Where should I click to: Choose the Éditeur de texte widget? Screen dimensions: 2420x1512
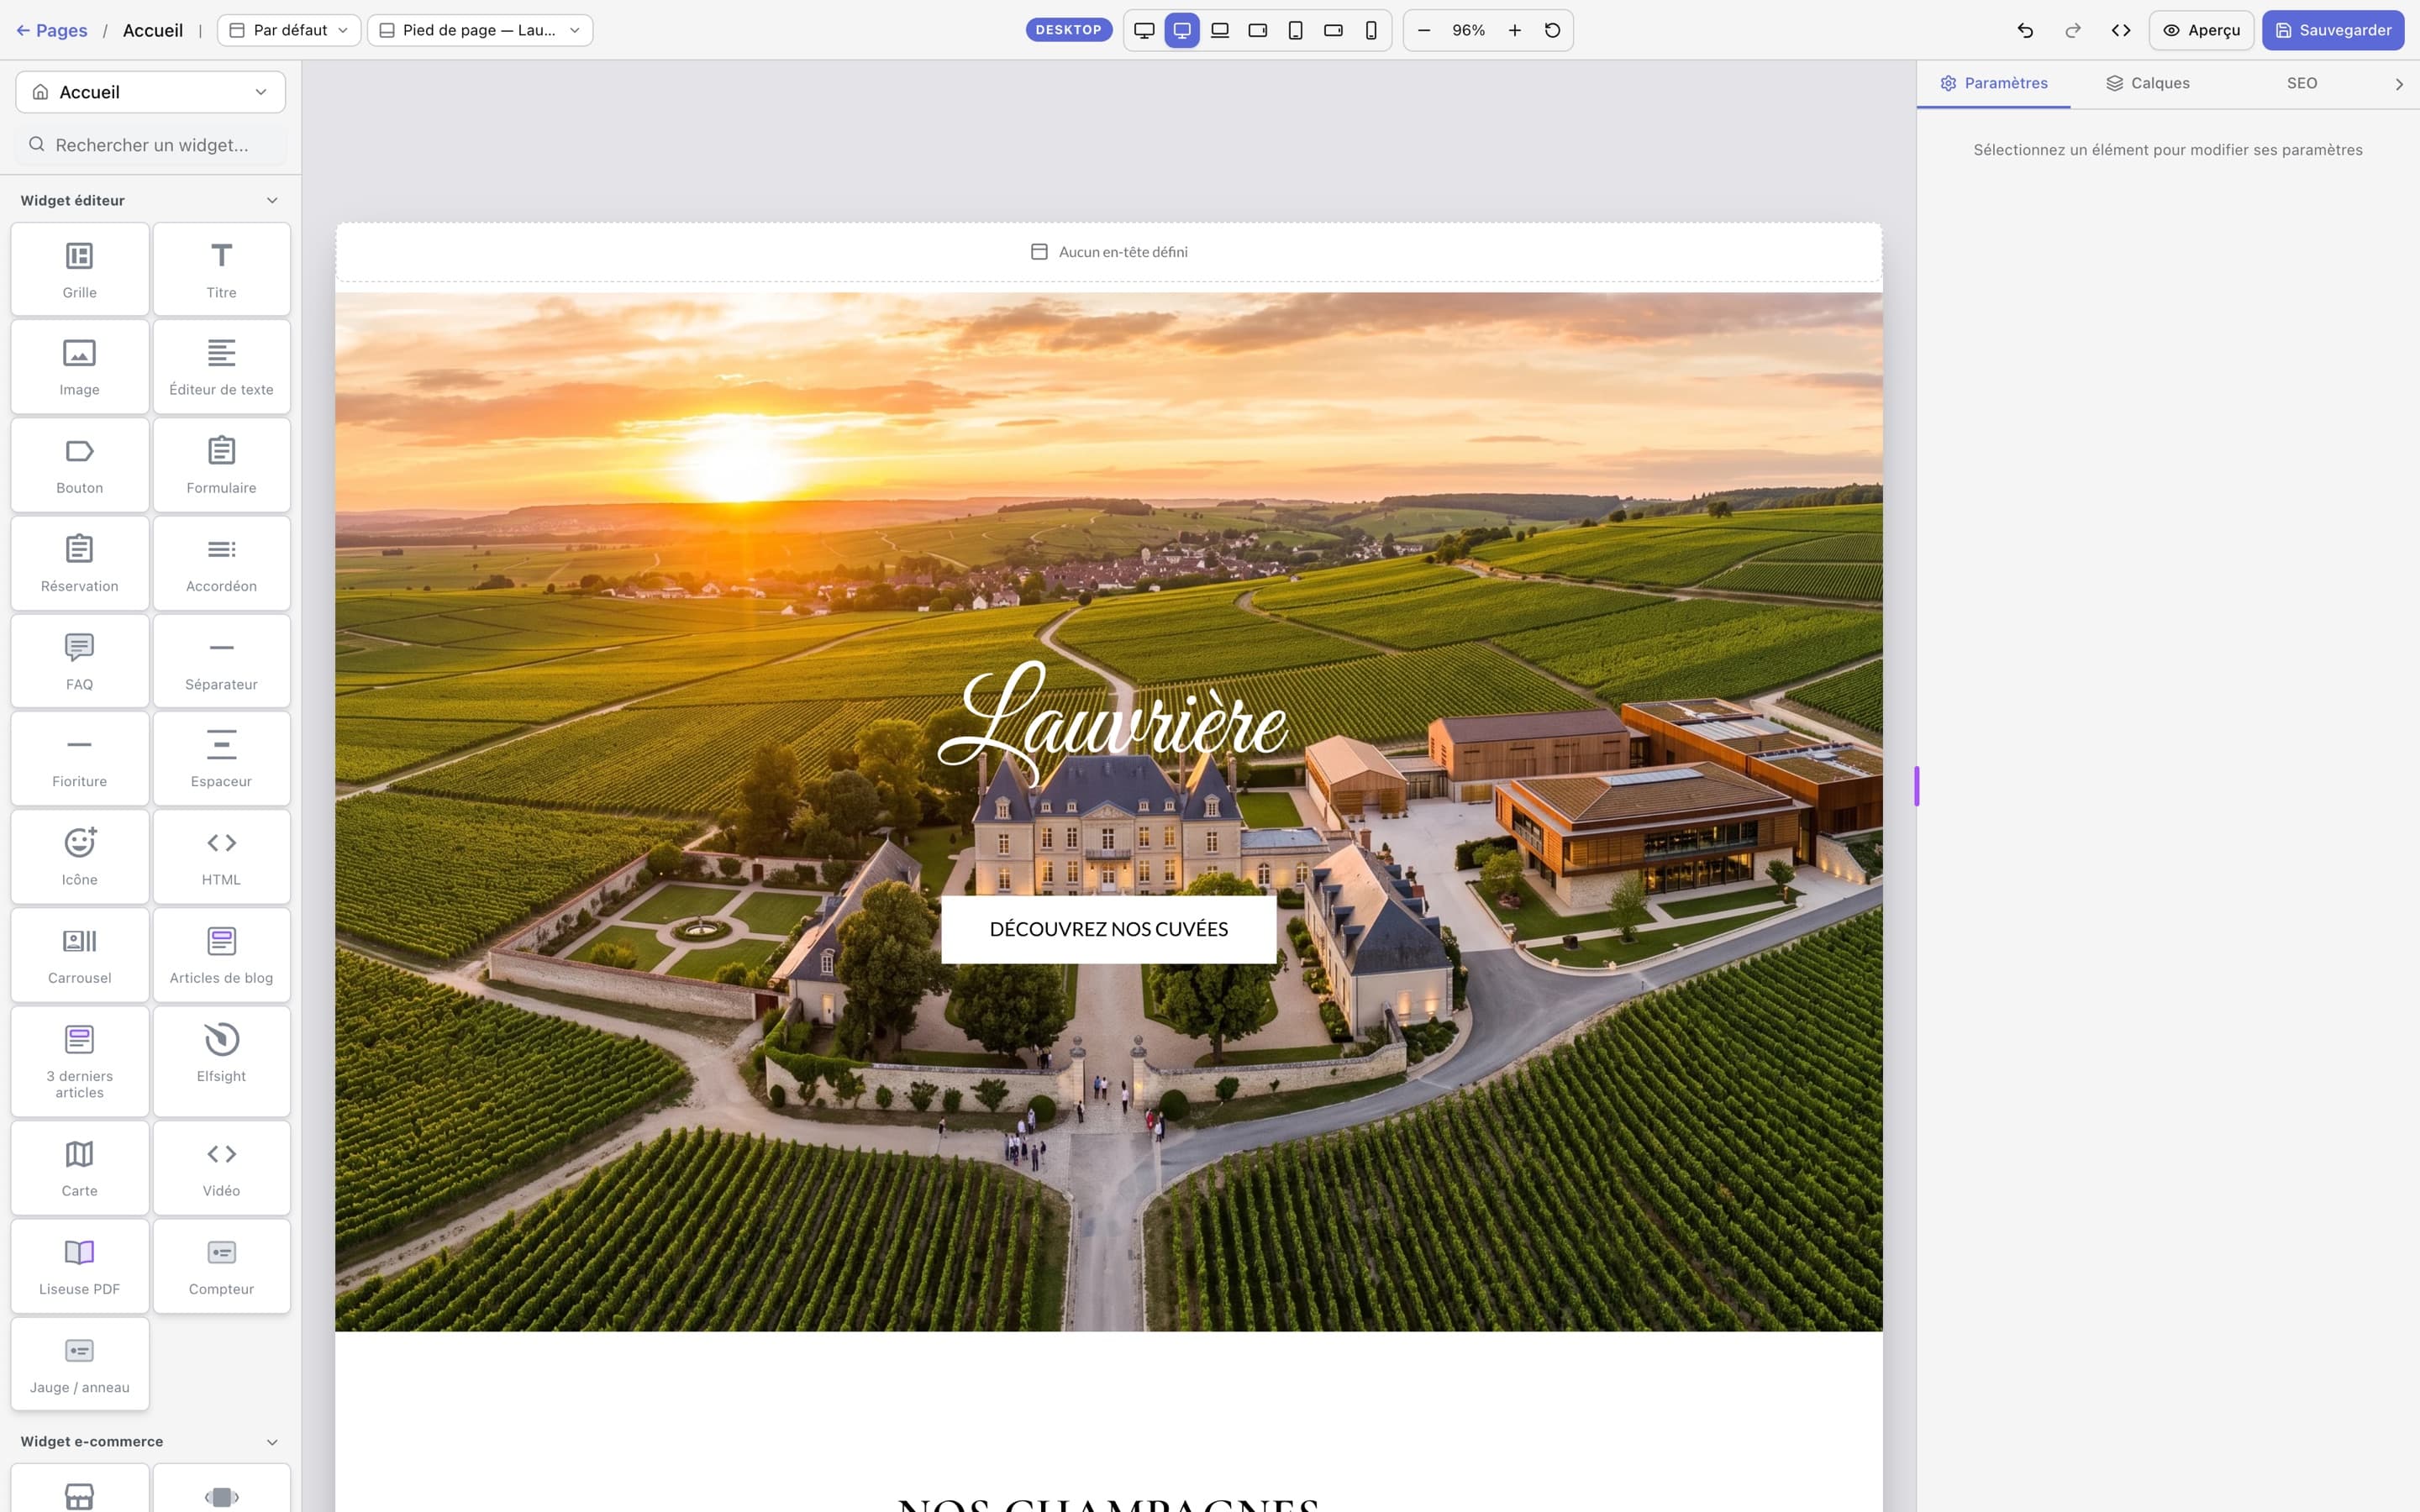(x=221, y=367)
